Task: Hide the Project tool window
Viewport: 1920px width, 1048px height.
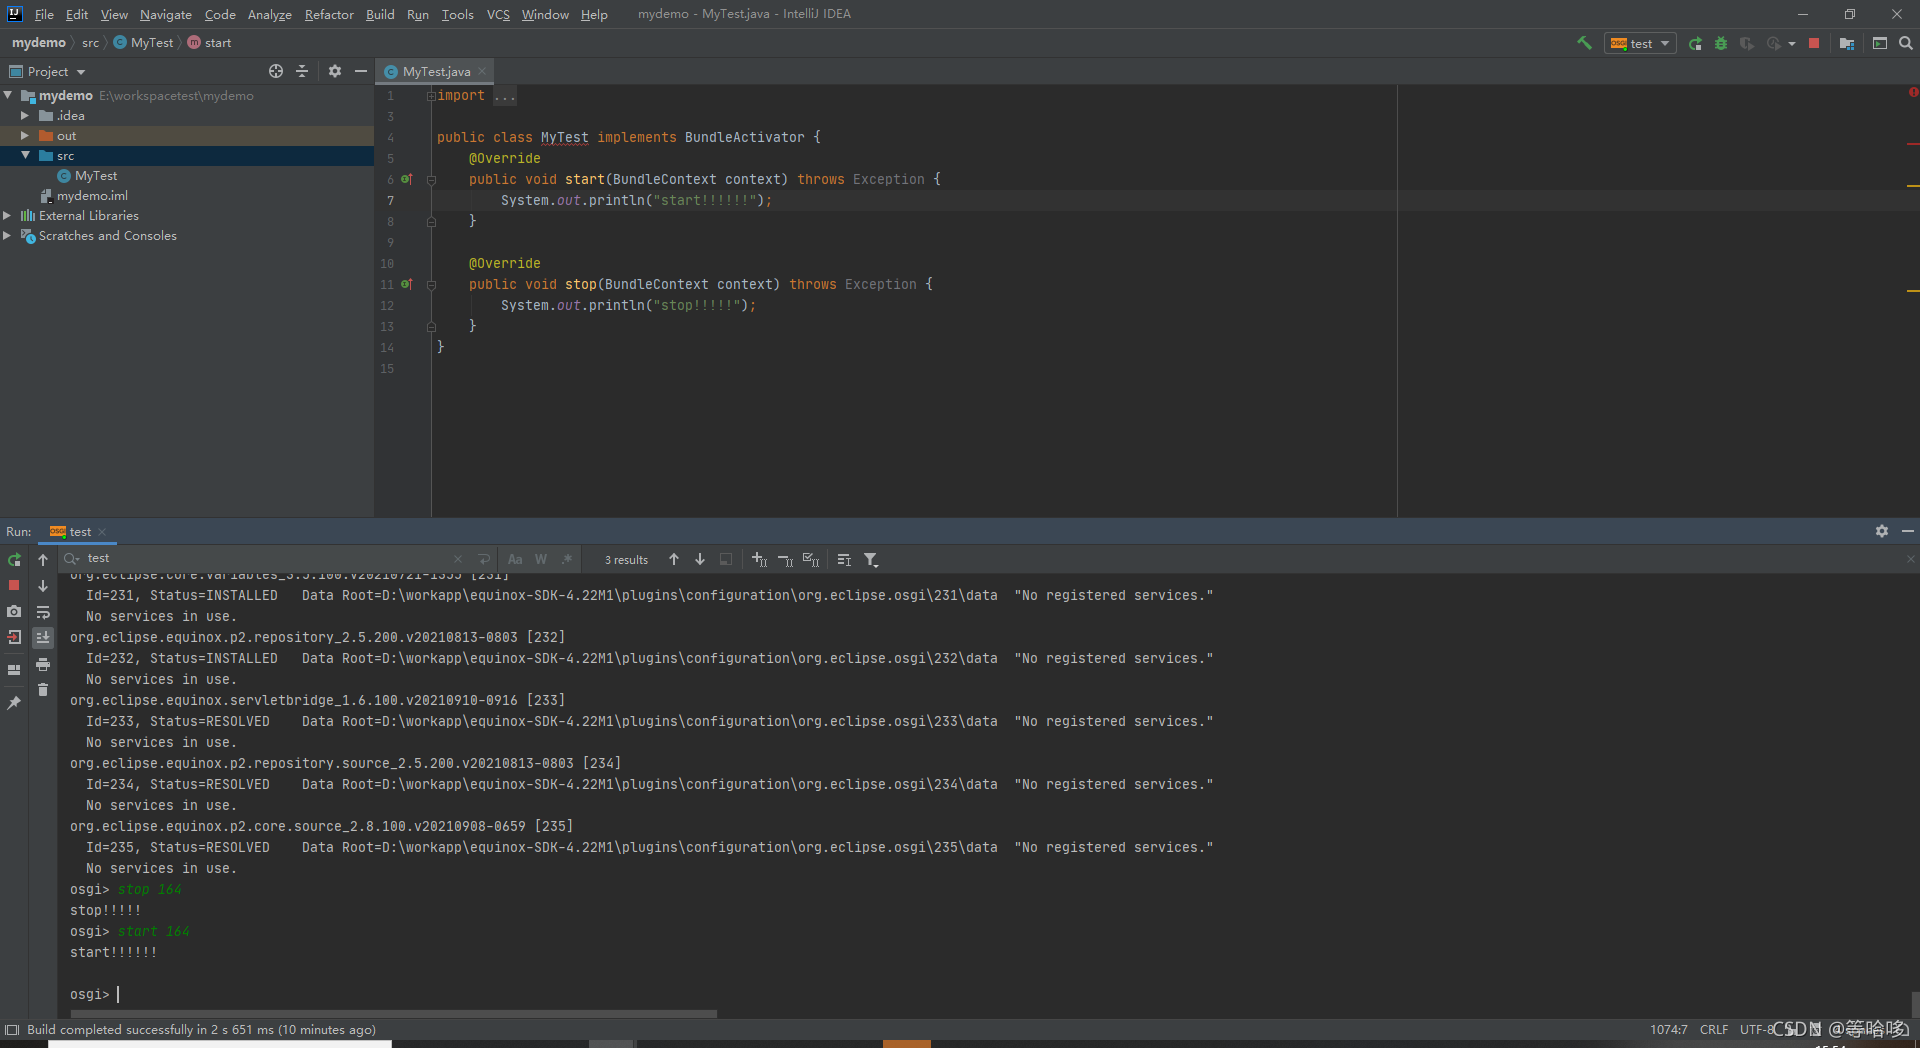Action: click(361, 71)
